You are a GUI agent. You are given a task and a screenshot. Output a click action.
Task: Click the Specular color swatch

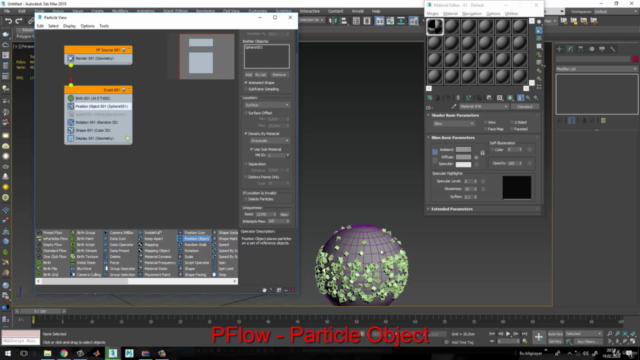tap(463, 164)
